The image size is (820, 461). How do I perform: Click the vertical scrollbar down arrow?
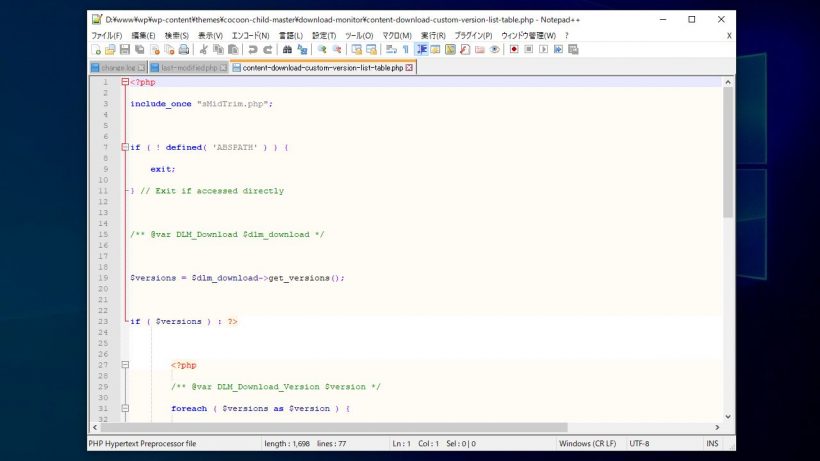tap(728, 417)
